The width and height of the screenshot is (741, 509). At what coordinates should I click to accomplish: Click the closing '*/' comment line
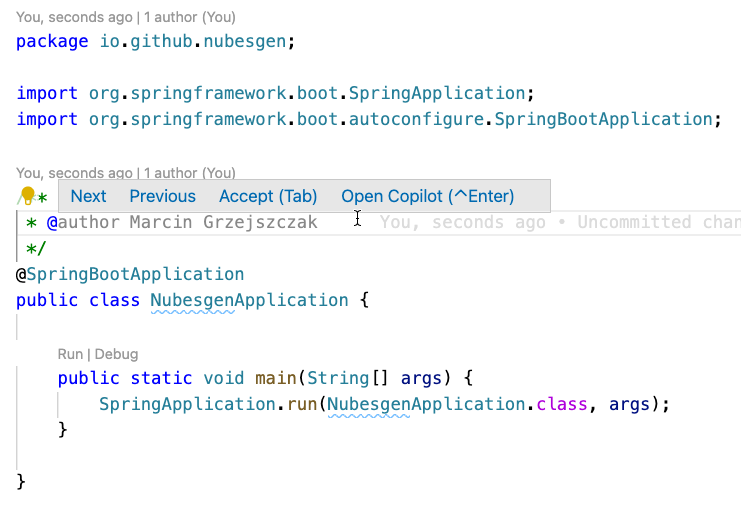36,249
